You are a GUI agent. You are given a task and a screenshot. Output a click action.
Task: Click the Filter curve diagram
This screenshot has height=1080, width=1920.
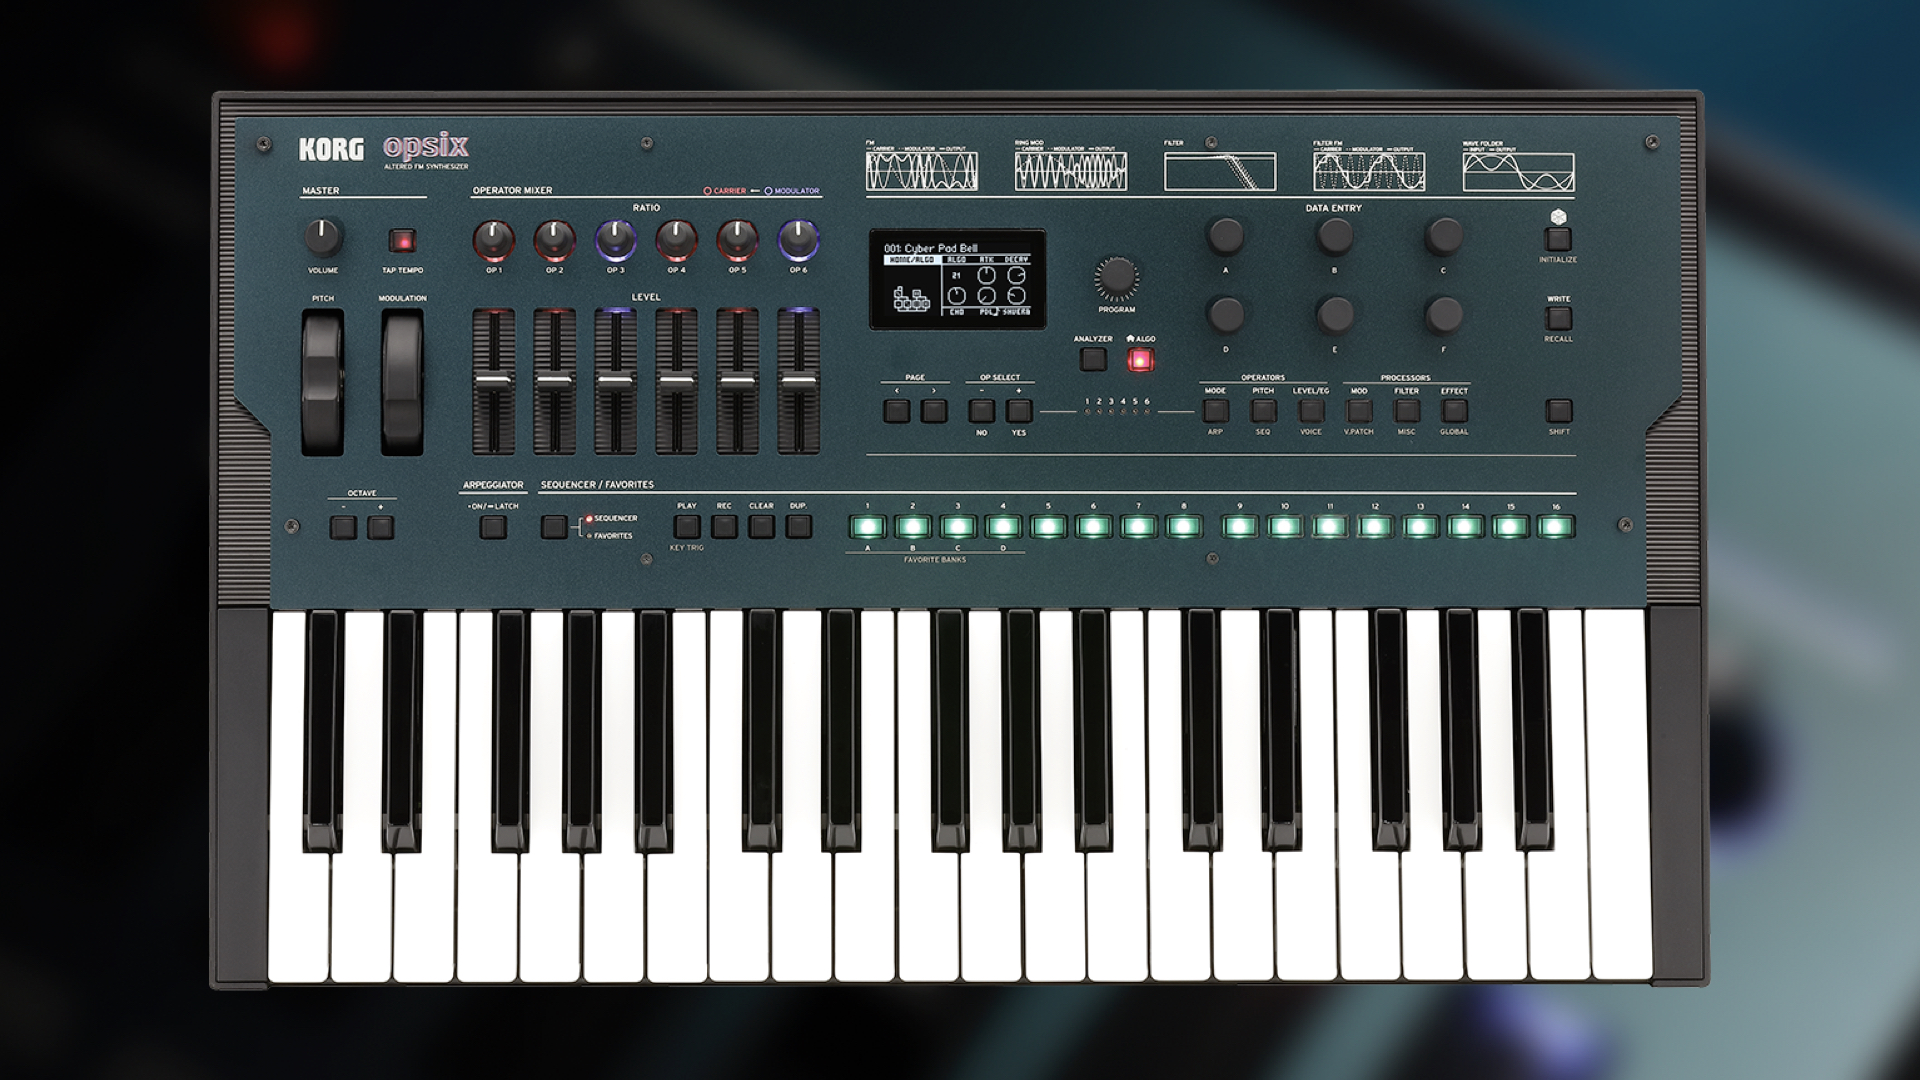click(x=1220, y=171)
